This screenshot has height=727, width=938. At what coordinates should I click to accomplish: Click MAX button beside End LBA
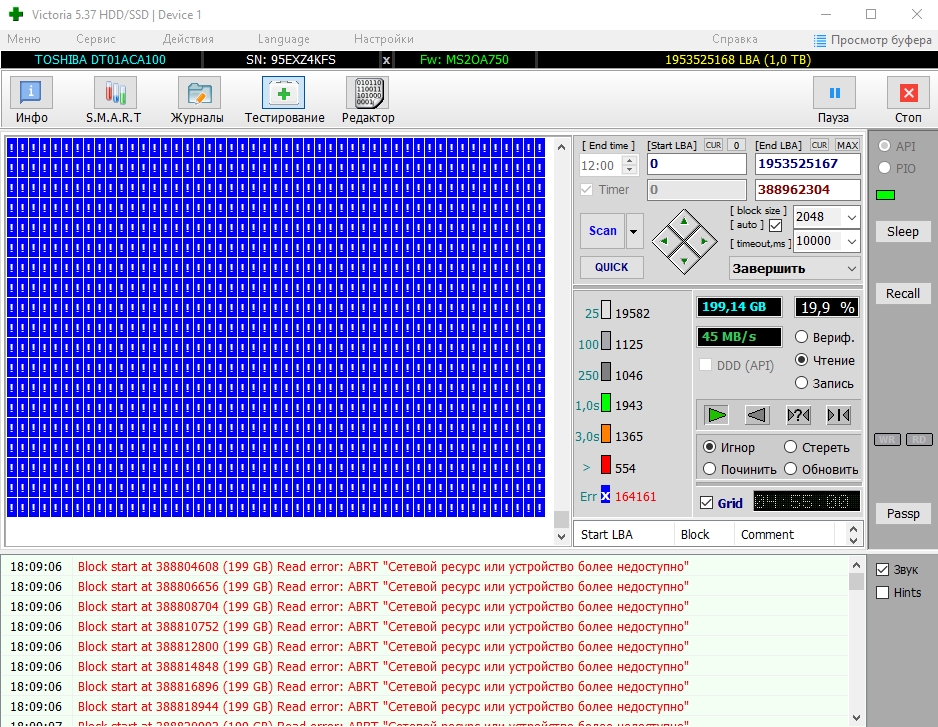click(848, 145)
